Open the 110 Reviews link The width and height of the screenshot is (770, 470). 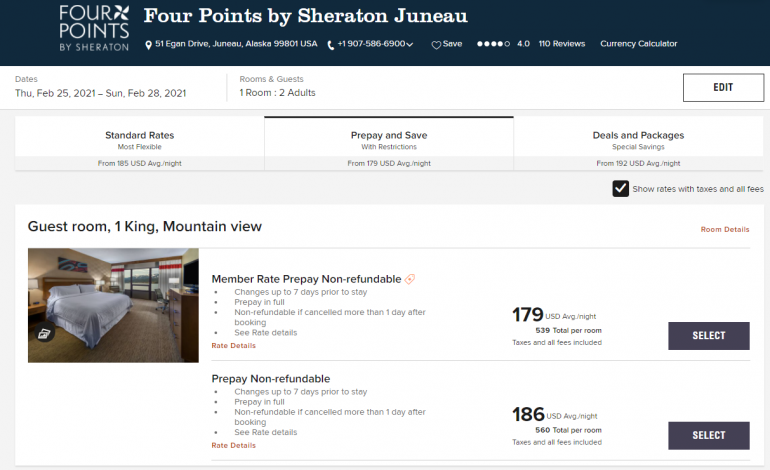pos(560,44)
